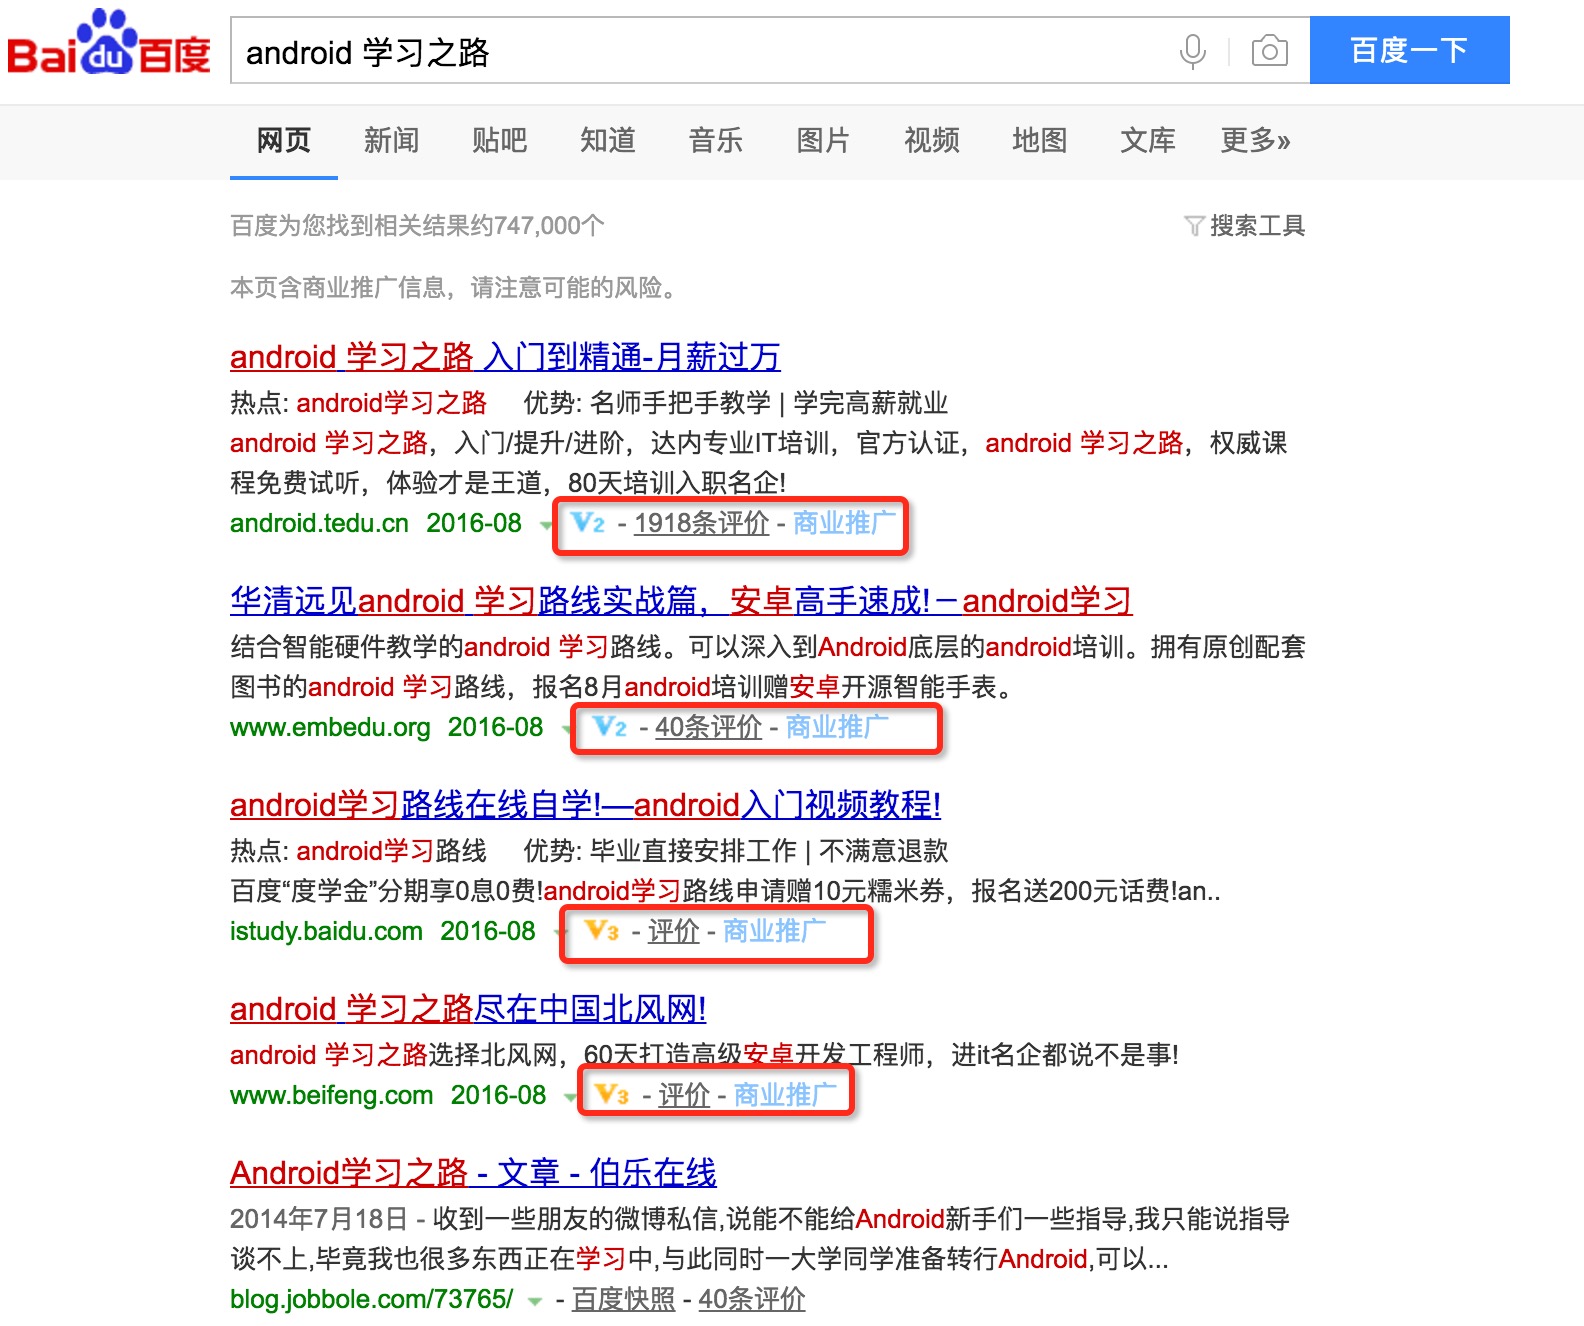This screenshot has height=1326, width=1584.
Task: Click the istudy.baidu.com green URL
Action: pyautogui.click(x=326, y=931)
